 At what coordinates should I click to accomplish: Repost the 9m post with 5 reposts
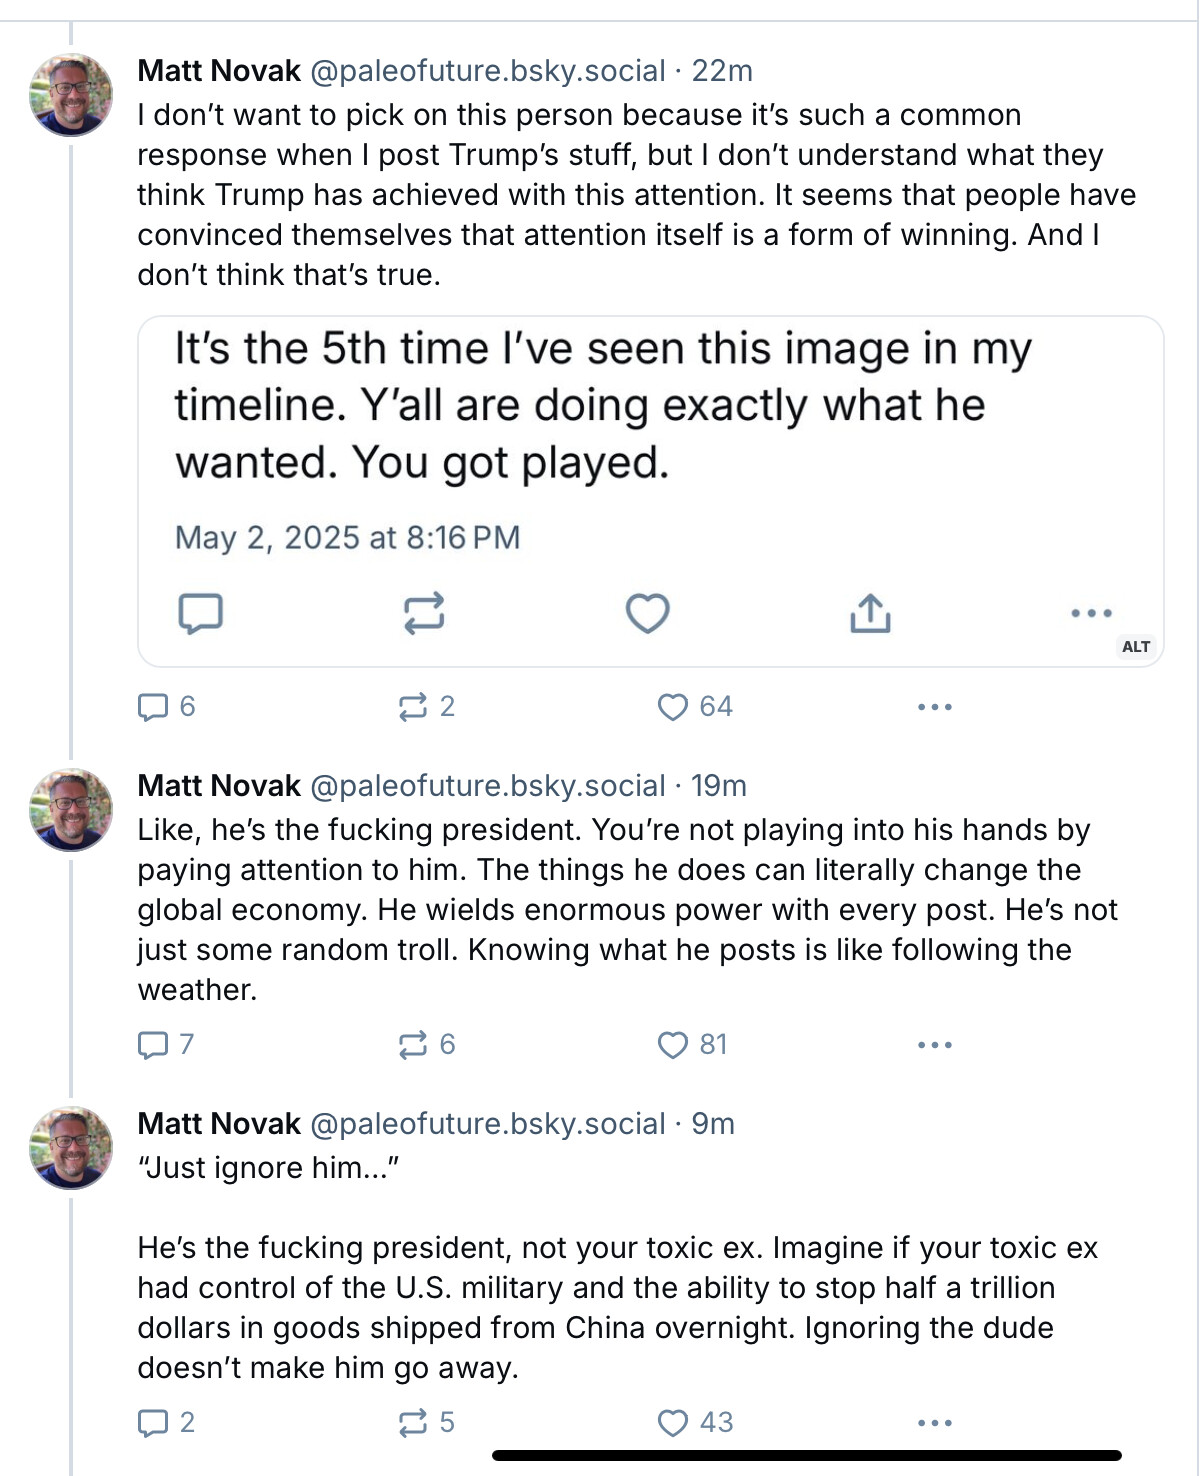coord(413,1423)
